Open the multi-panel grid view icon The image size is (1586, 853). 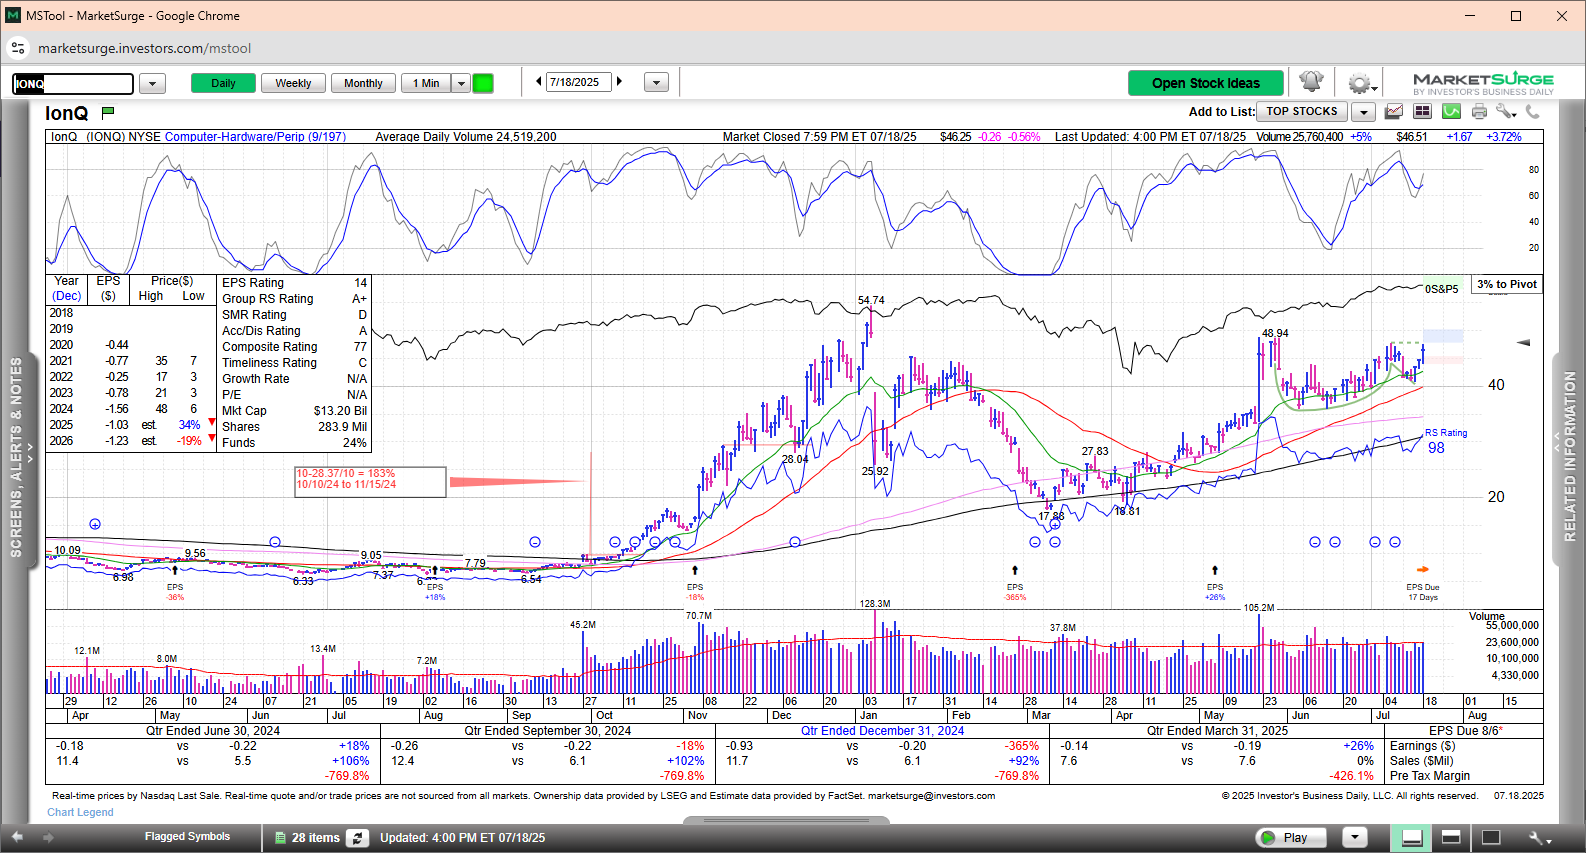click(1422, 112)
